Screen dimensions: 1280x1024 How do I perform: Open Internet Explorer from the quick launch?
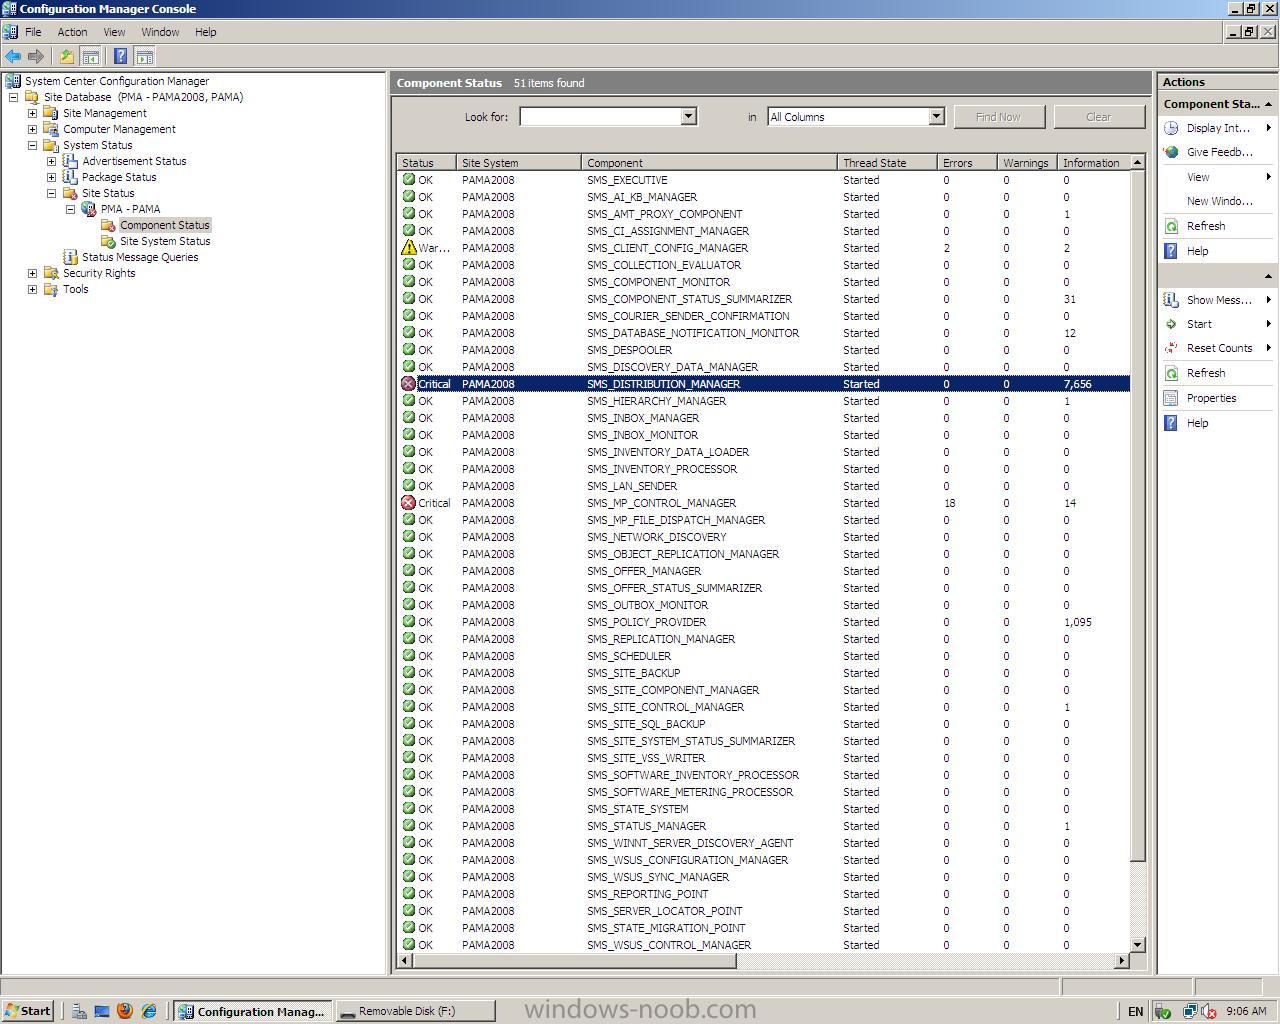tap(149, 1011)
